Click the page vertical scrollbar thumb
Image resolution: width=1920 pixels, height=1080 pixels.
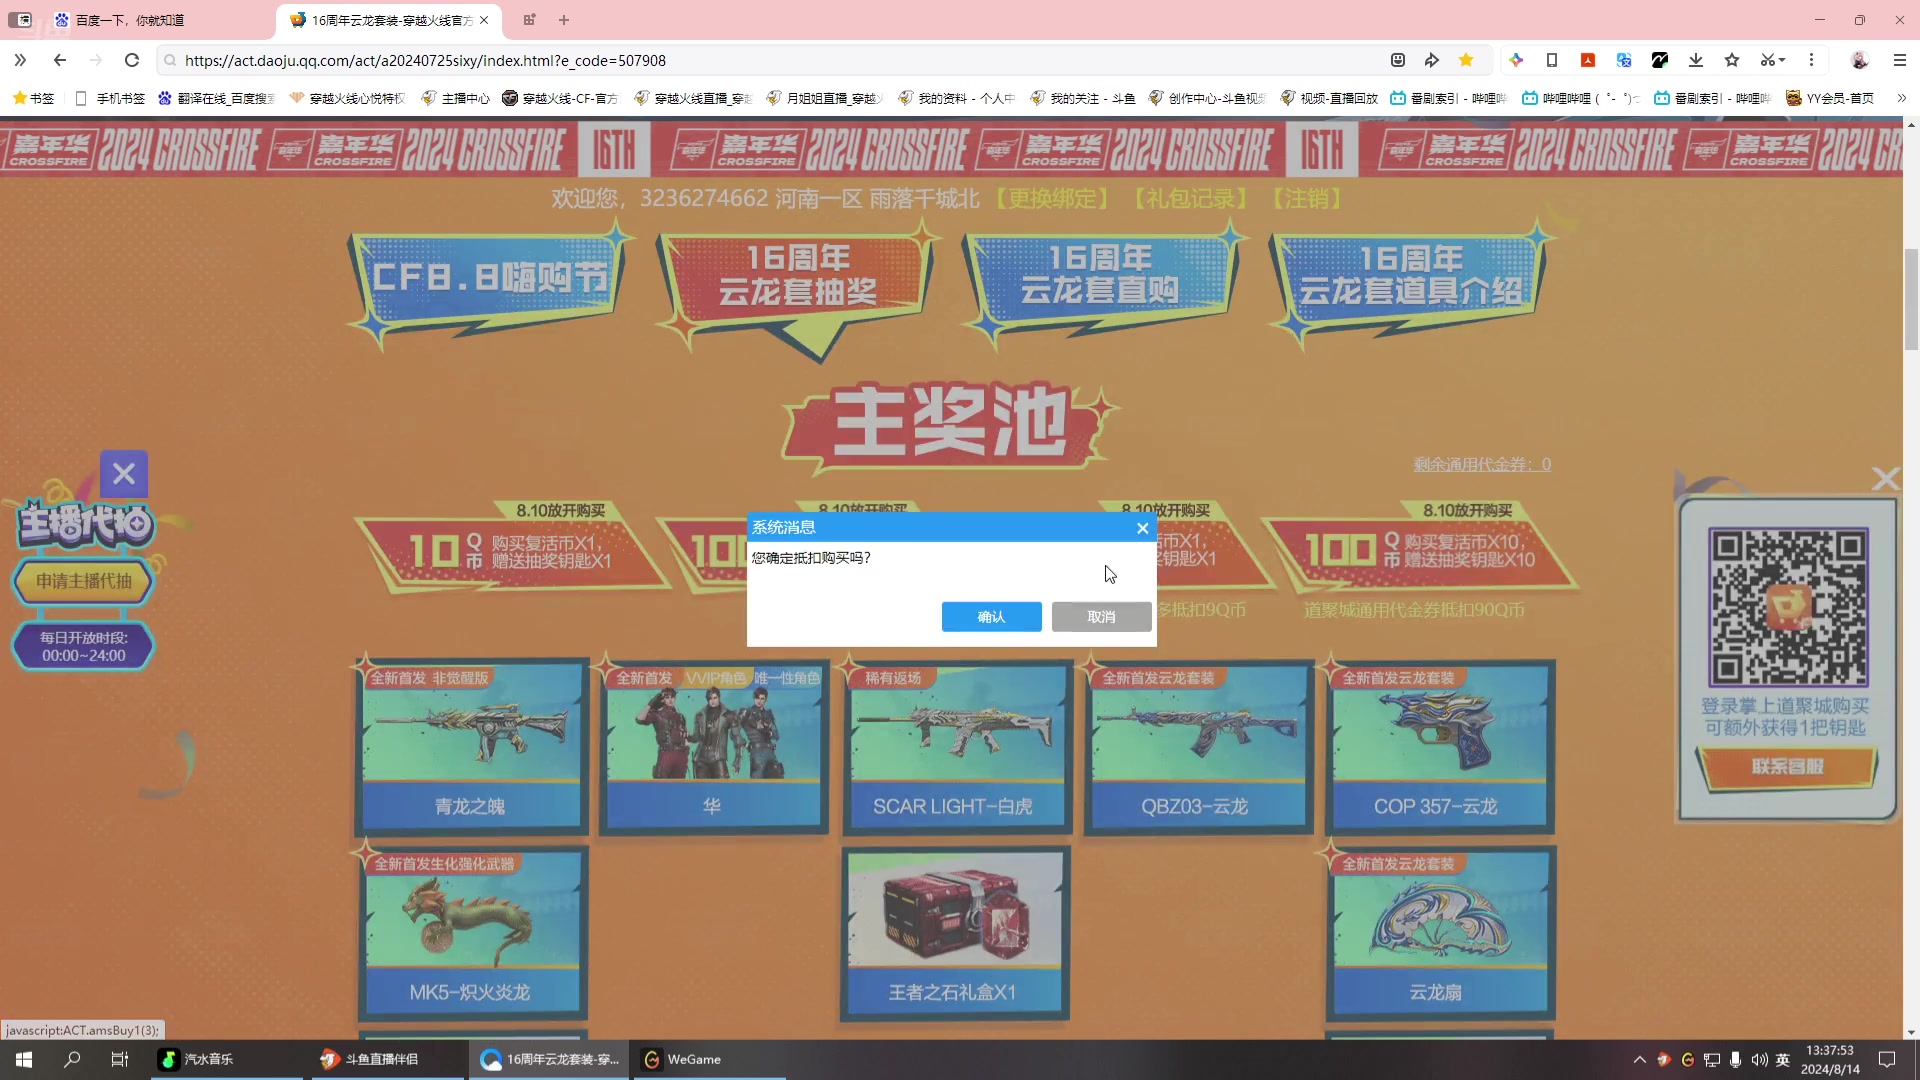[1911, 300]
